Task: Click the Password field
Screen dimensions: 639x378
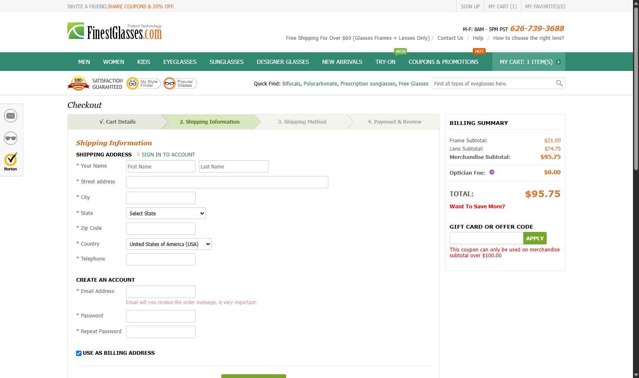Action: 161,316
